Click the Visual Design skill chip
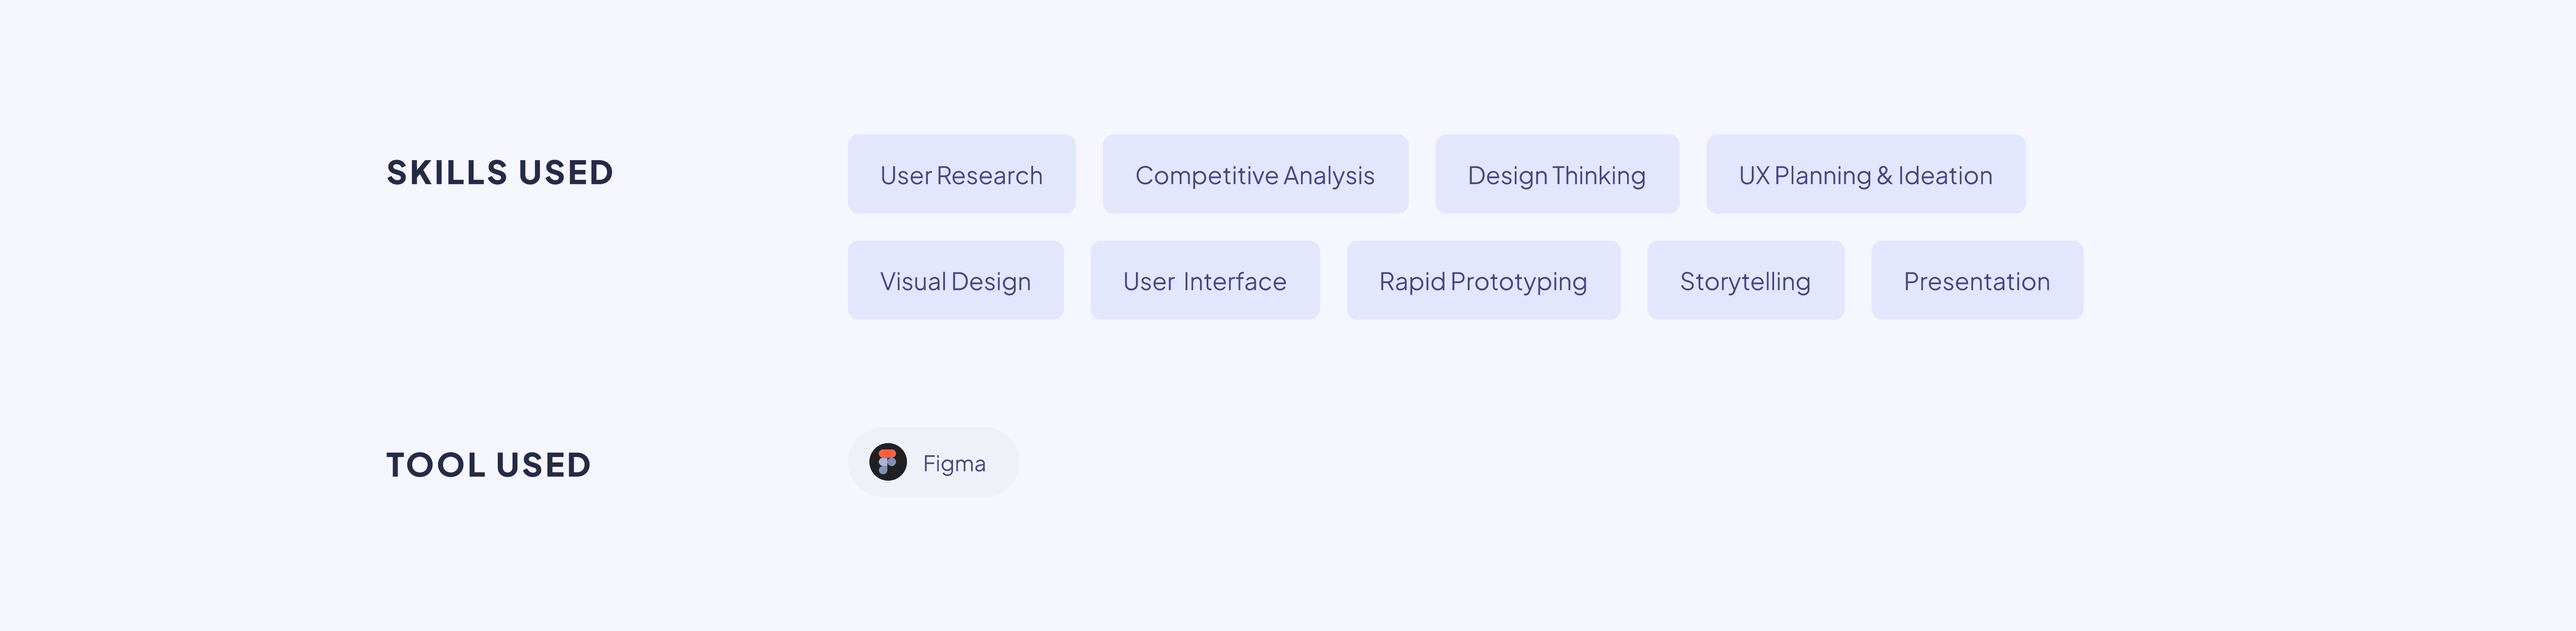This screenshot has height=631, width=2576. coord(955,280)
